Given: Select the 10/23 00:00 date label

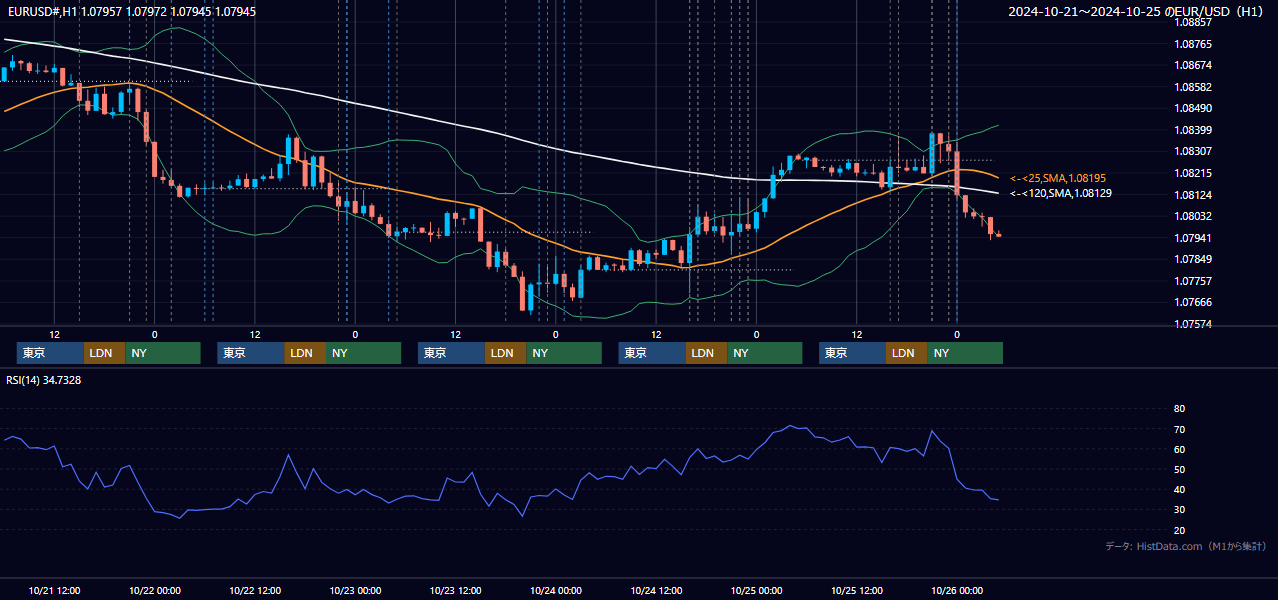Looking at the screenshot, I should 355,590.
